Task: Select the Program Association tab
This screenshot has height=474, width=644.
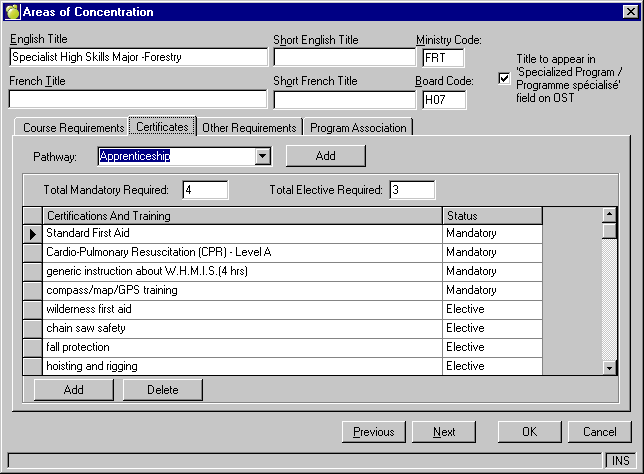Action: pyautogui.click(x=358, y=128)
